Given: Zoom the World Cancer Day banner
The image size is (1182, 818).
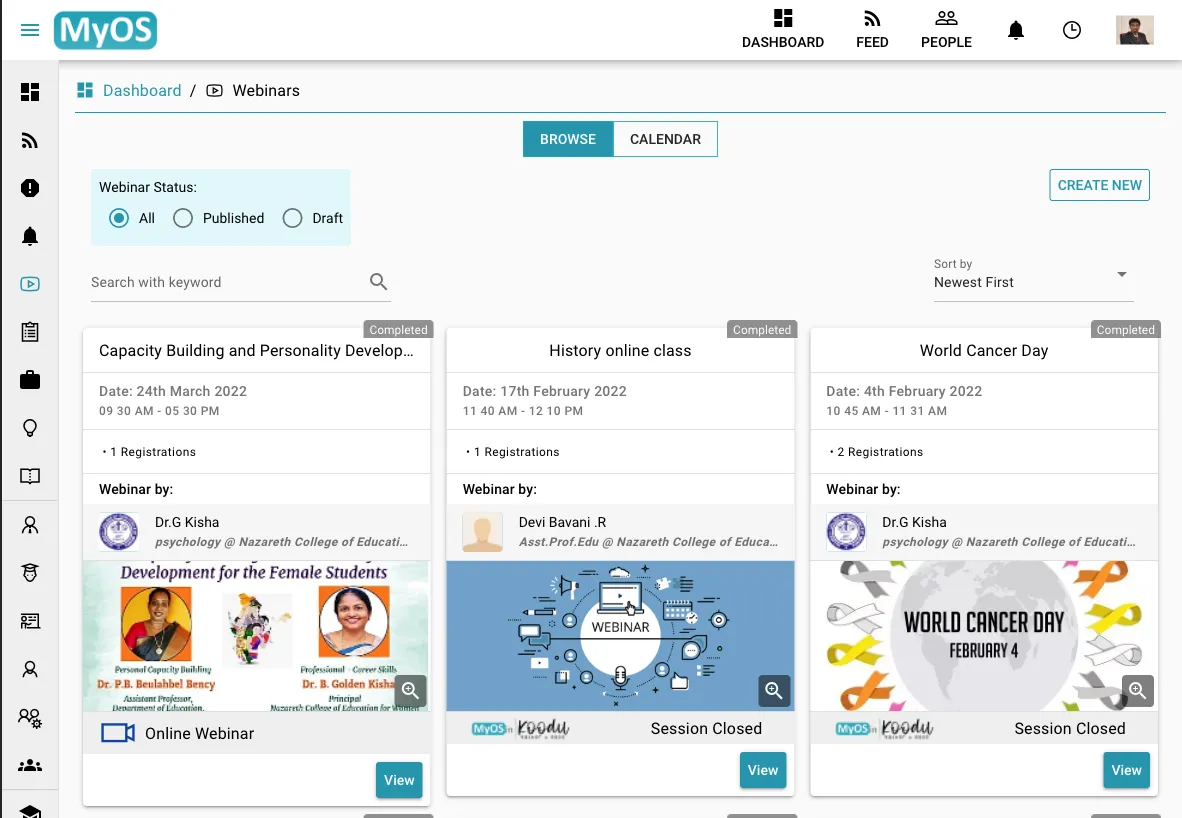Looking at the screenshot, I should pyautogui.click(x=1138, y=691).
